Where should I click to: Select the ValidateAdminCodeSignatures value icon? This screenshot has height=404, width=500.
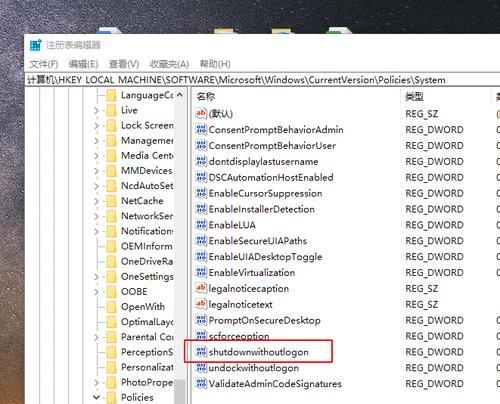(x=201, y=383)
